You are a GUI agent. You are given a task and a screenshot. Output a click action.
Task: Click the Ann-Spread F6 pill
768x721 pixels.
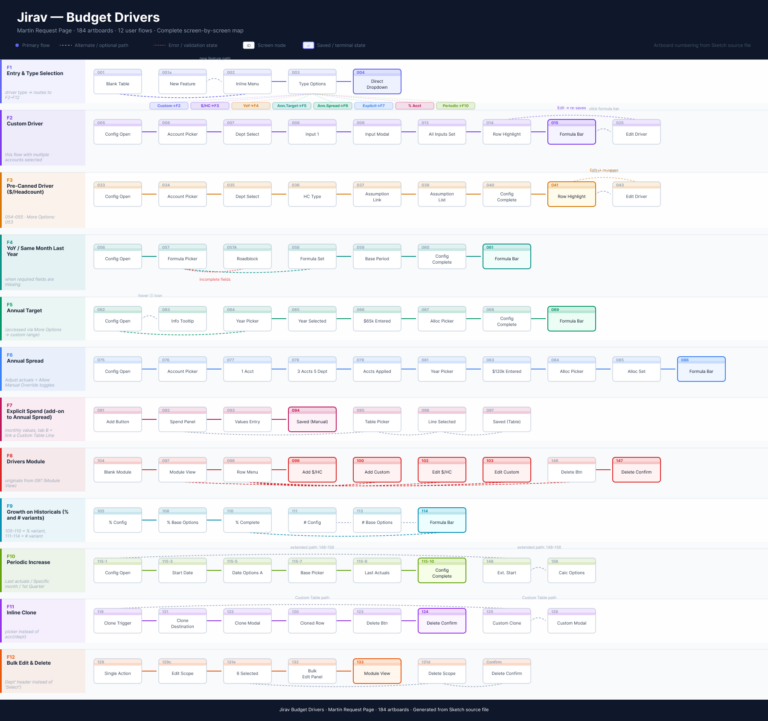click(331, 105)
